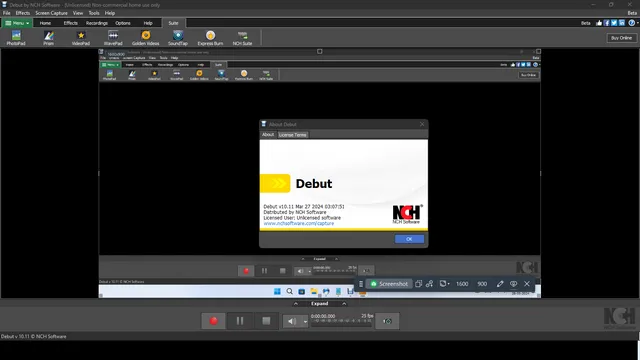Click the main Buy Online button
This screenshot has width=640, height=360.
pos(621,38)
